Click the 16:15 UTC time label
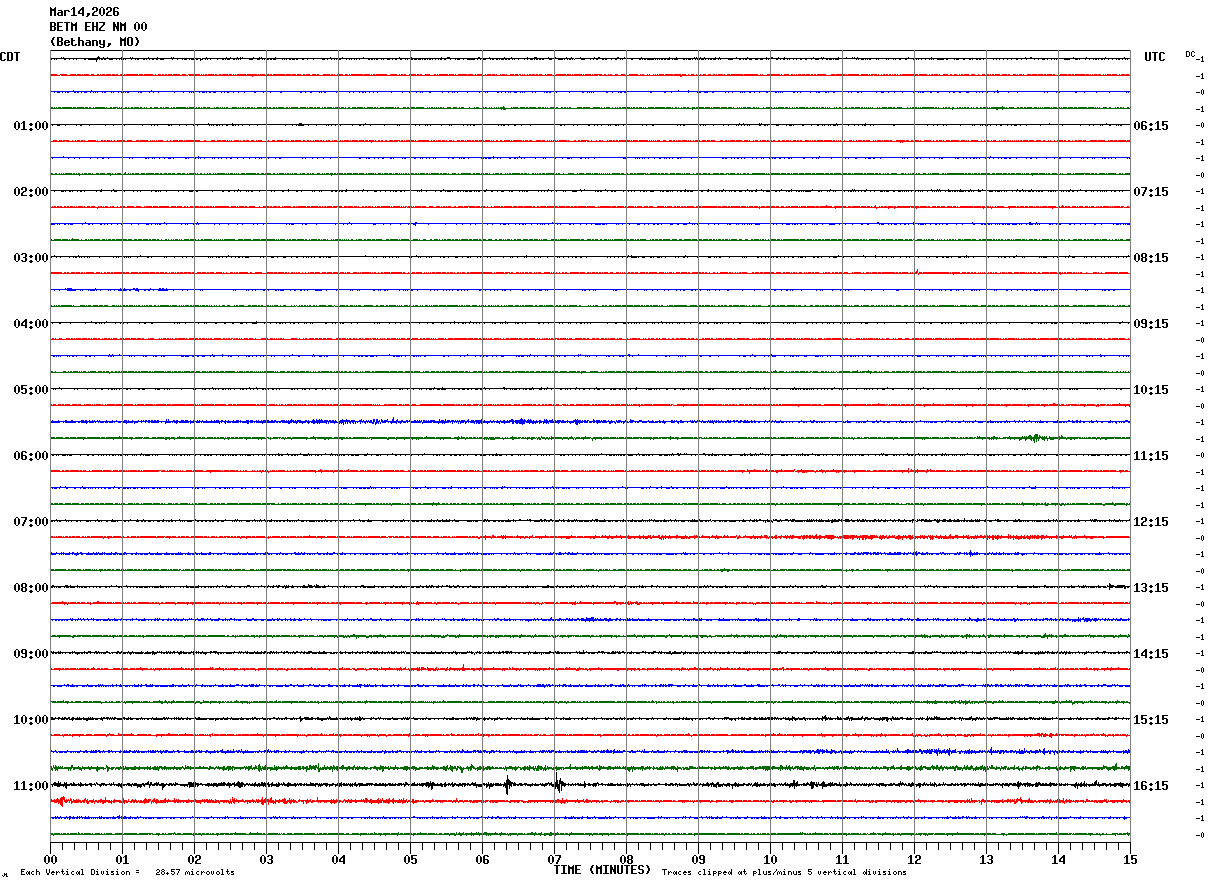1210x886 pixels. [x=1150, y=786]
